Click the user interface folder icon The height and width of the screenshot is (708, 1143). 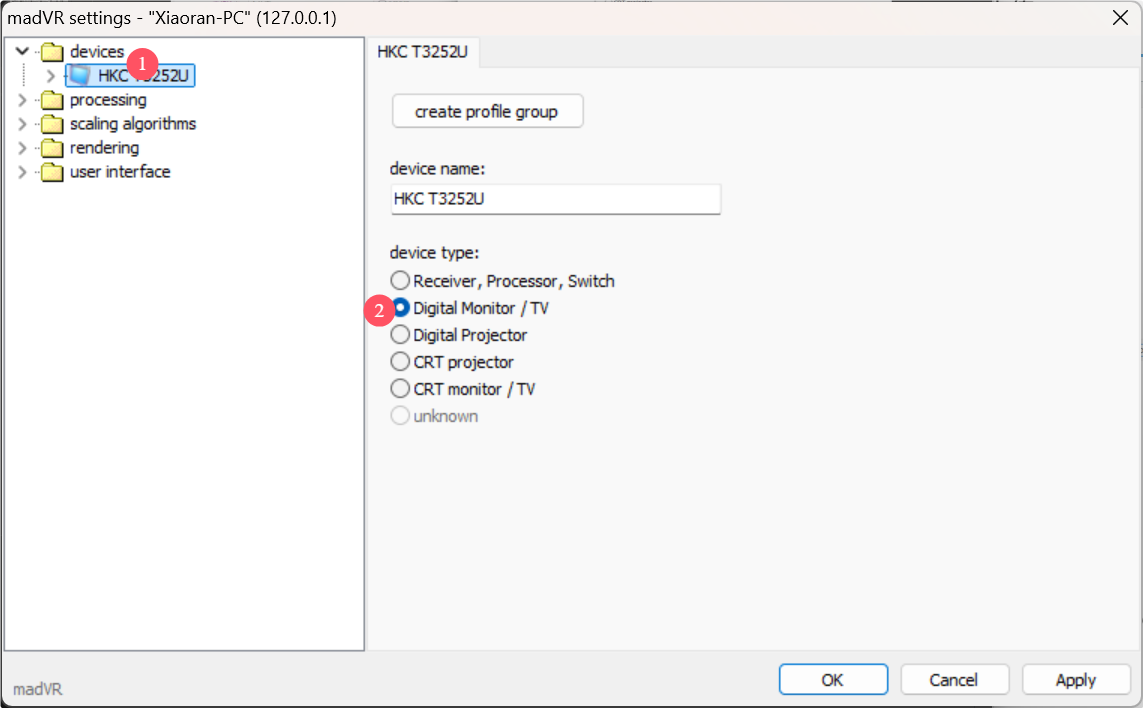(52, 172)
